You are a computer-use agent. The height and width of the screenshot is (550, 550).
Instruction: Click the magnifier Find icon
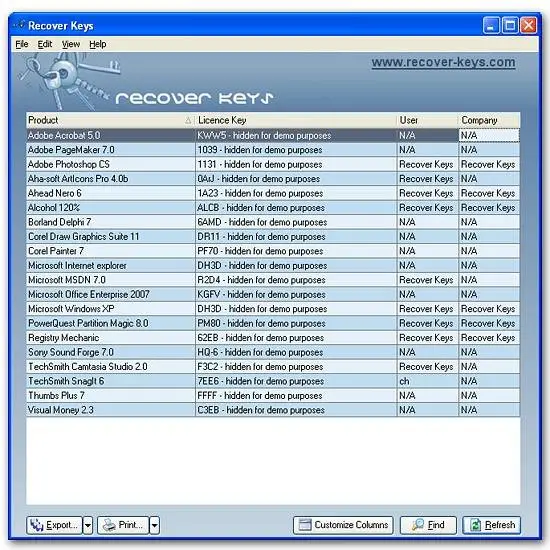click(417, 525)
